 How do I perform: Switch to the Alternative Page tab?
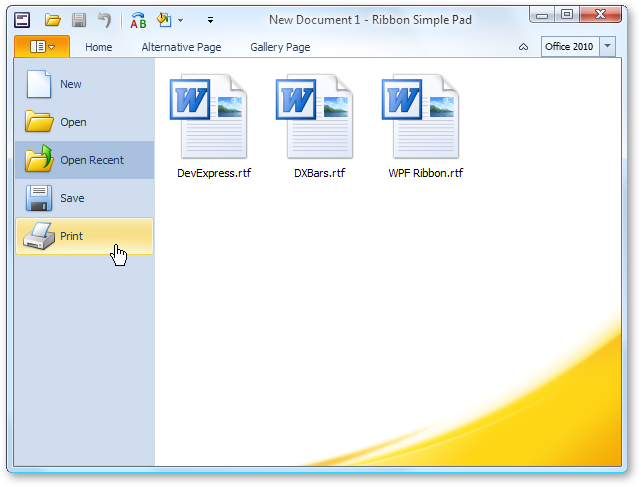[181, 47]
